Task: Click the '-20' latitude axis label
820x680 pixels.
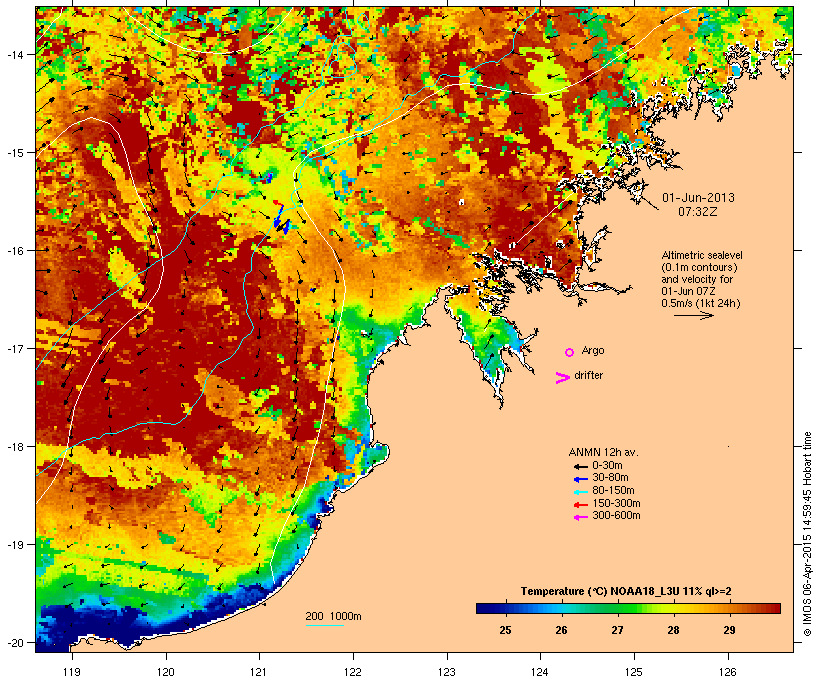Action: pos(14,643)
